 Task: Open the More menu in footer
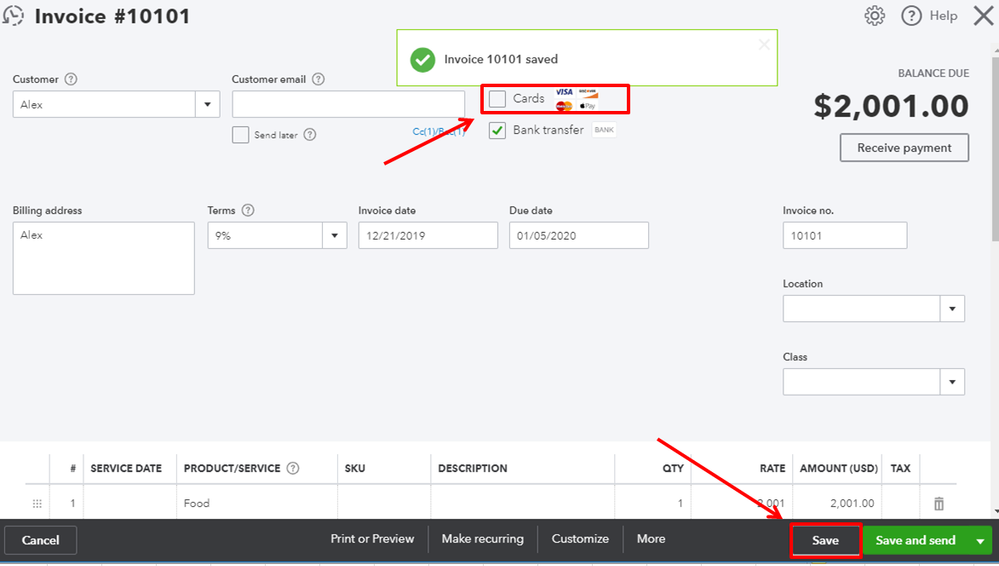650,539
